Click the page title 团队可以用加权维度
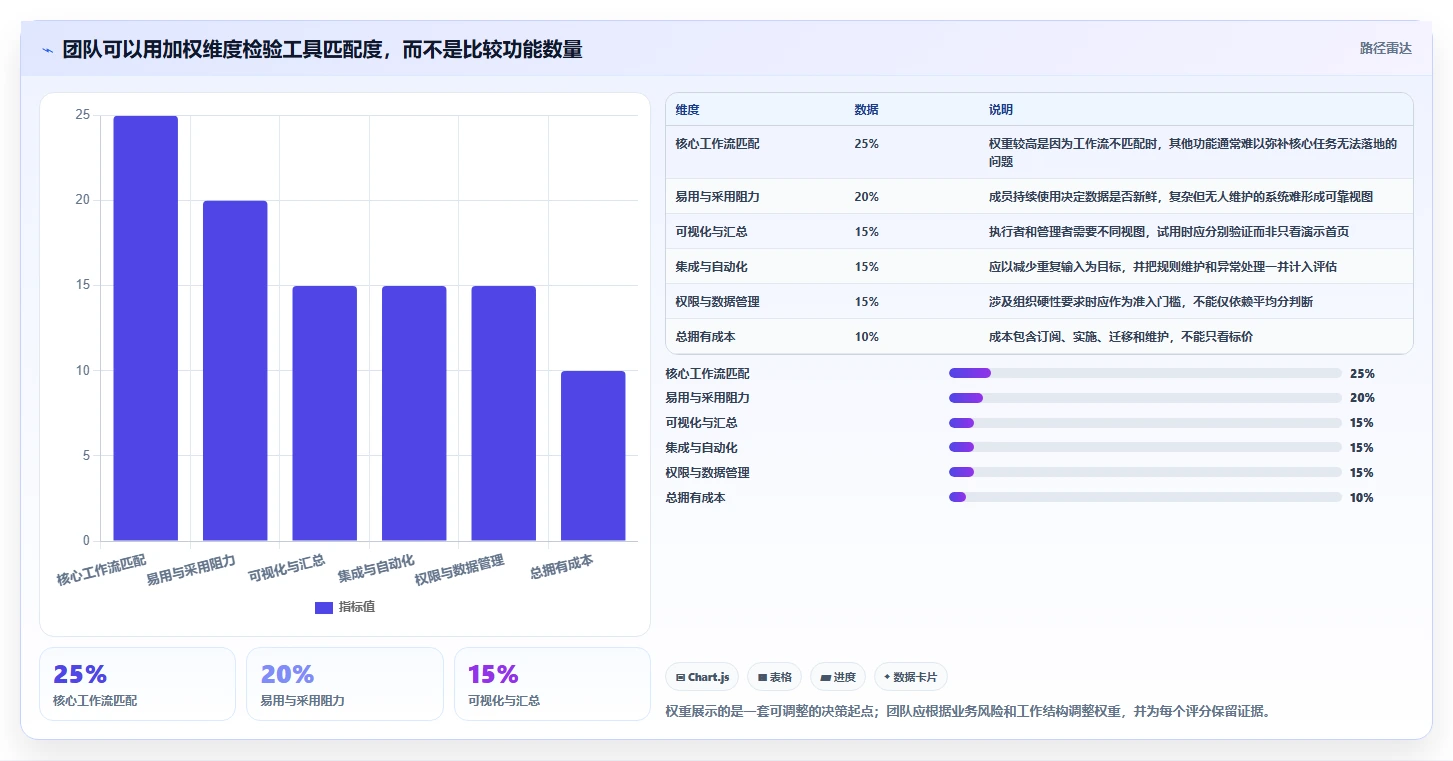The image size is (1453, 761). (x=322, y=50)
